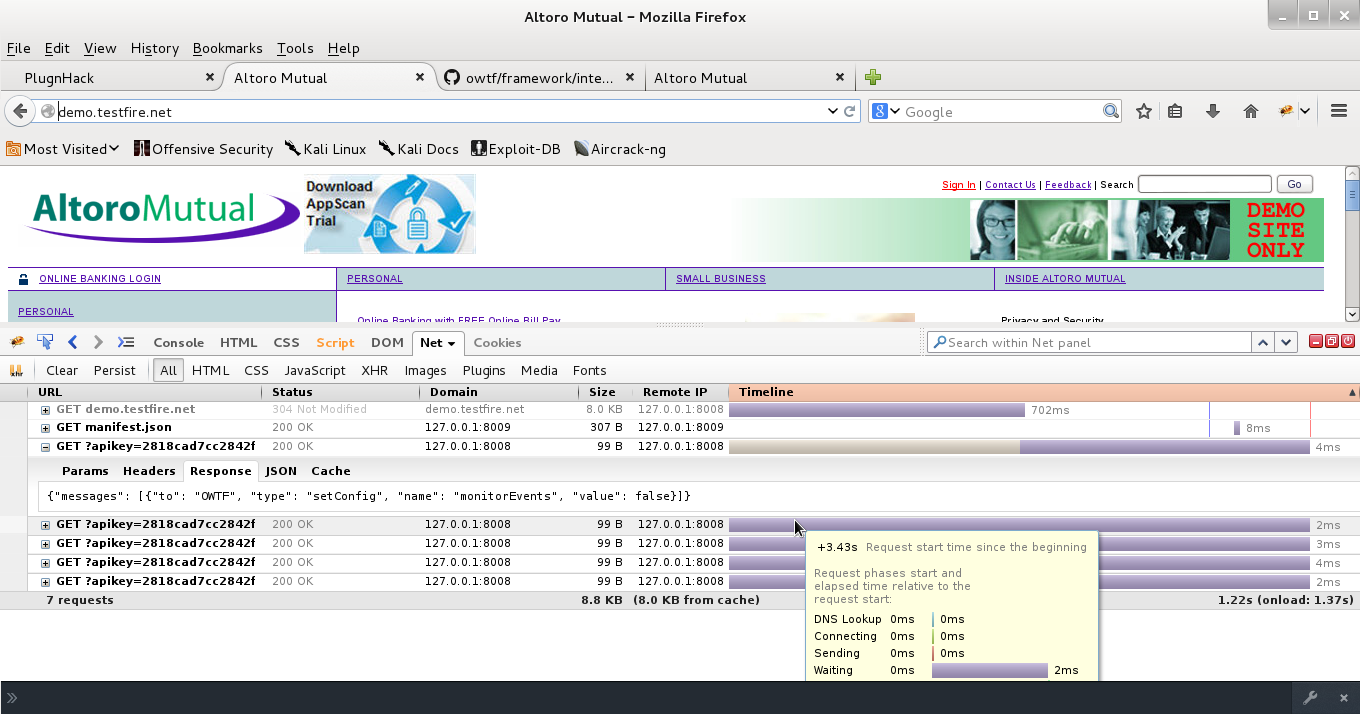Click the manifest.json 8ms timeline bar
The height and width of the screenshot is (714, 1360).
(1237, 428)
